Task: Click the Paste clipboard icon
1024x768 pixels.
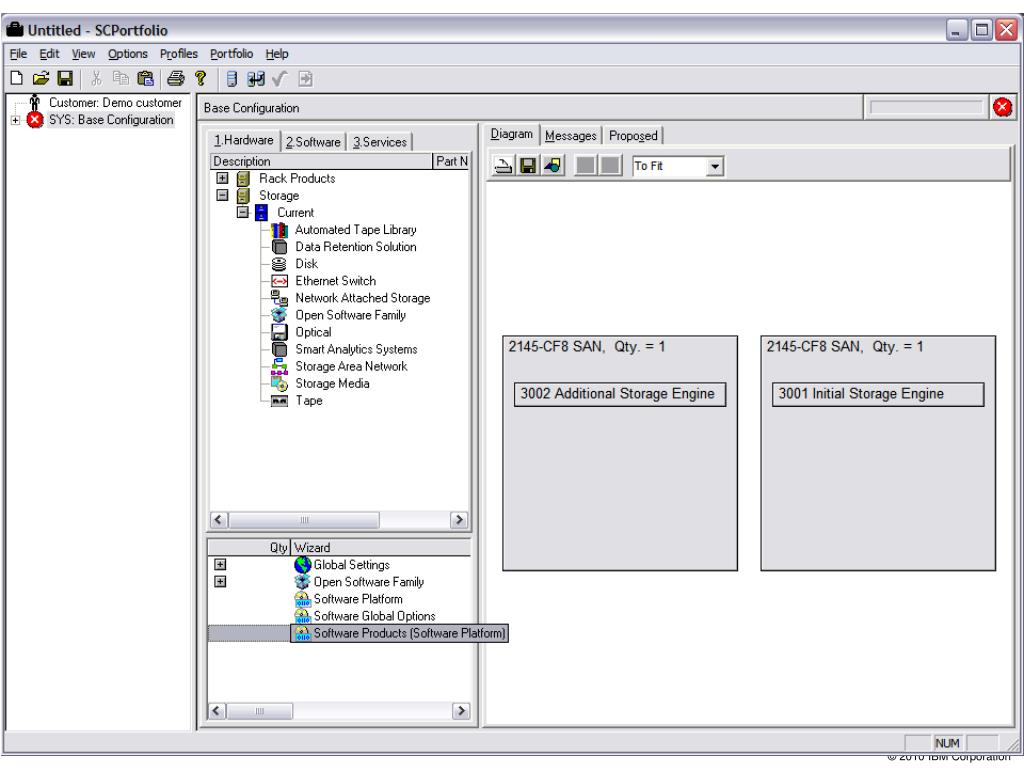Action: (x=145, y=79)
